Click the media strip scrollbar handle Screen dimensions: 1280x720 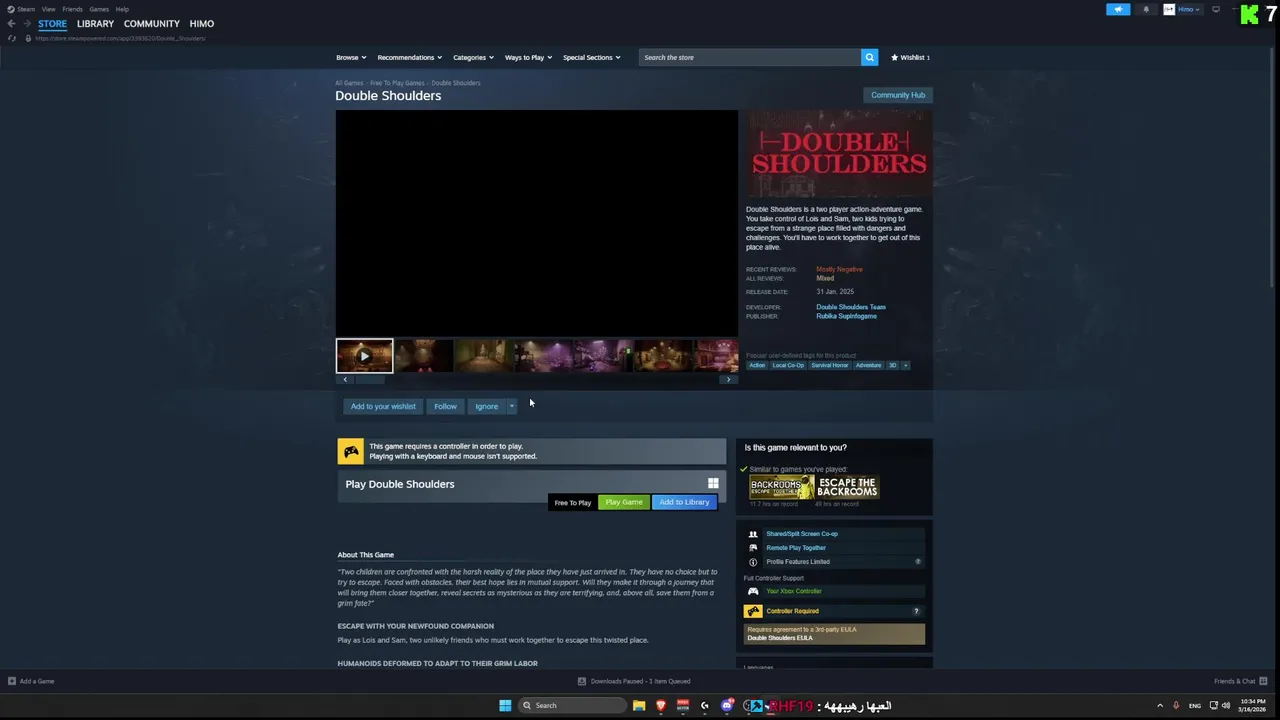click(x=370, y=380)
